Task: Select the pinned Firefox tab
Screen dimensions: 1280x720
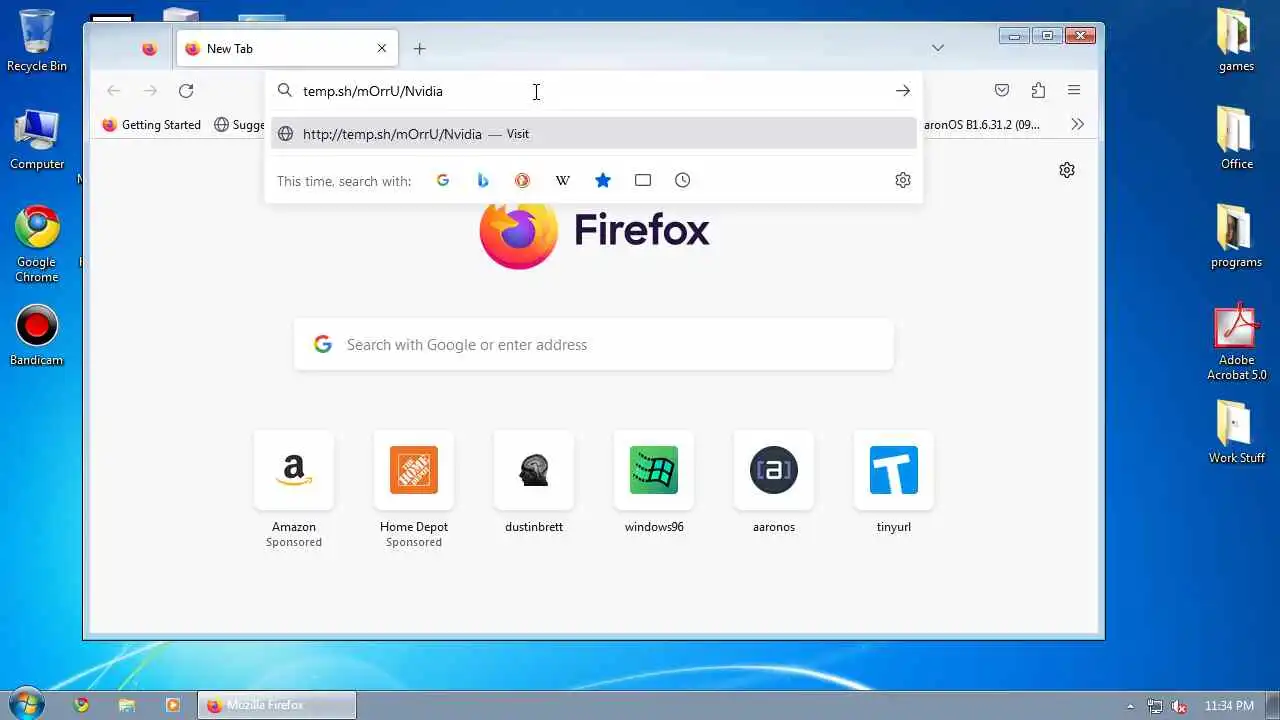Action: pyautogui.click(x=149, y=48)
